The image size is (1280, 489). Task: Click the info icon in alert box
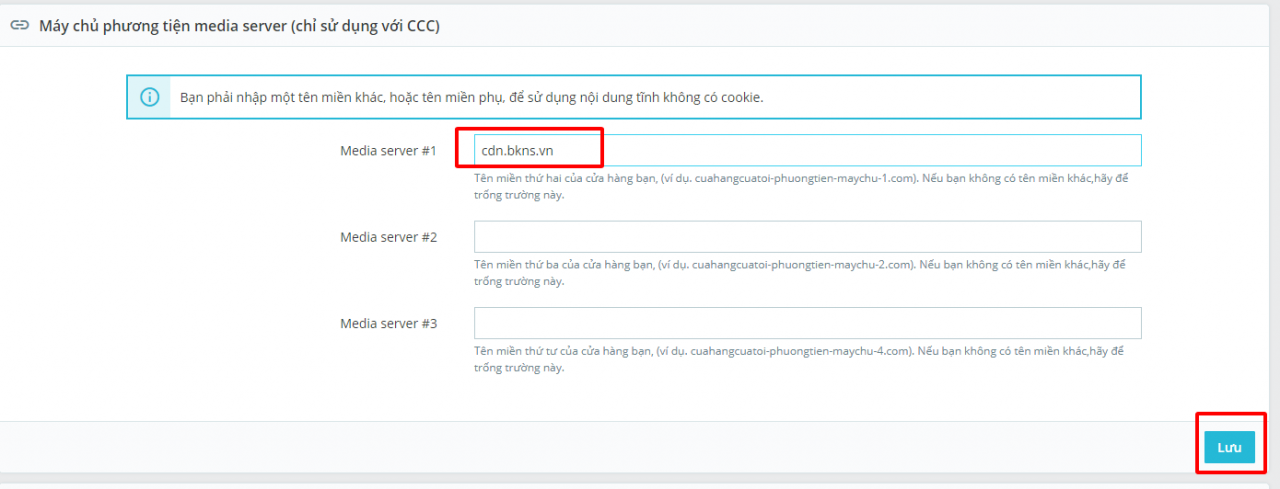point(149,97)
